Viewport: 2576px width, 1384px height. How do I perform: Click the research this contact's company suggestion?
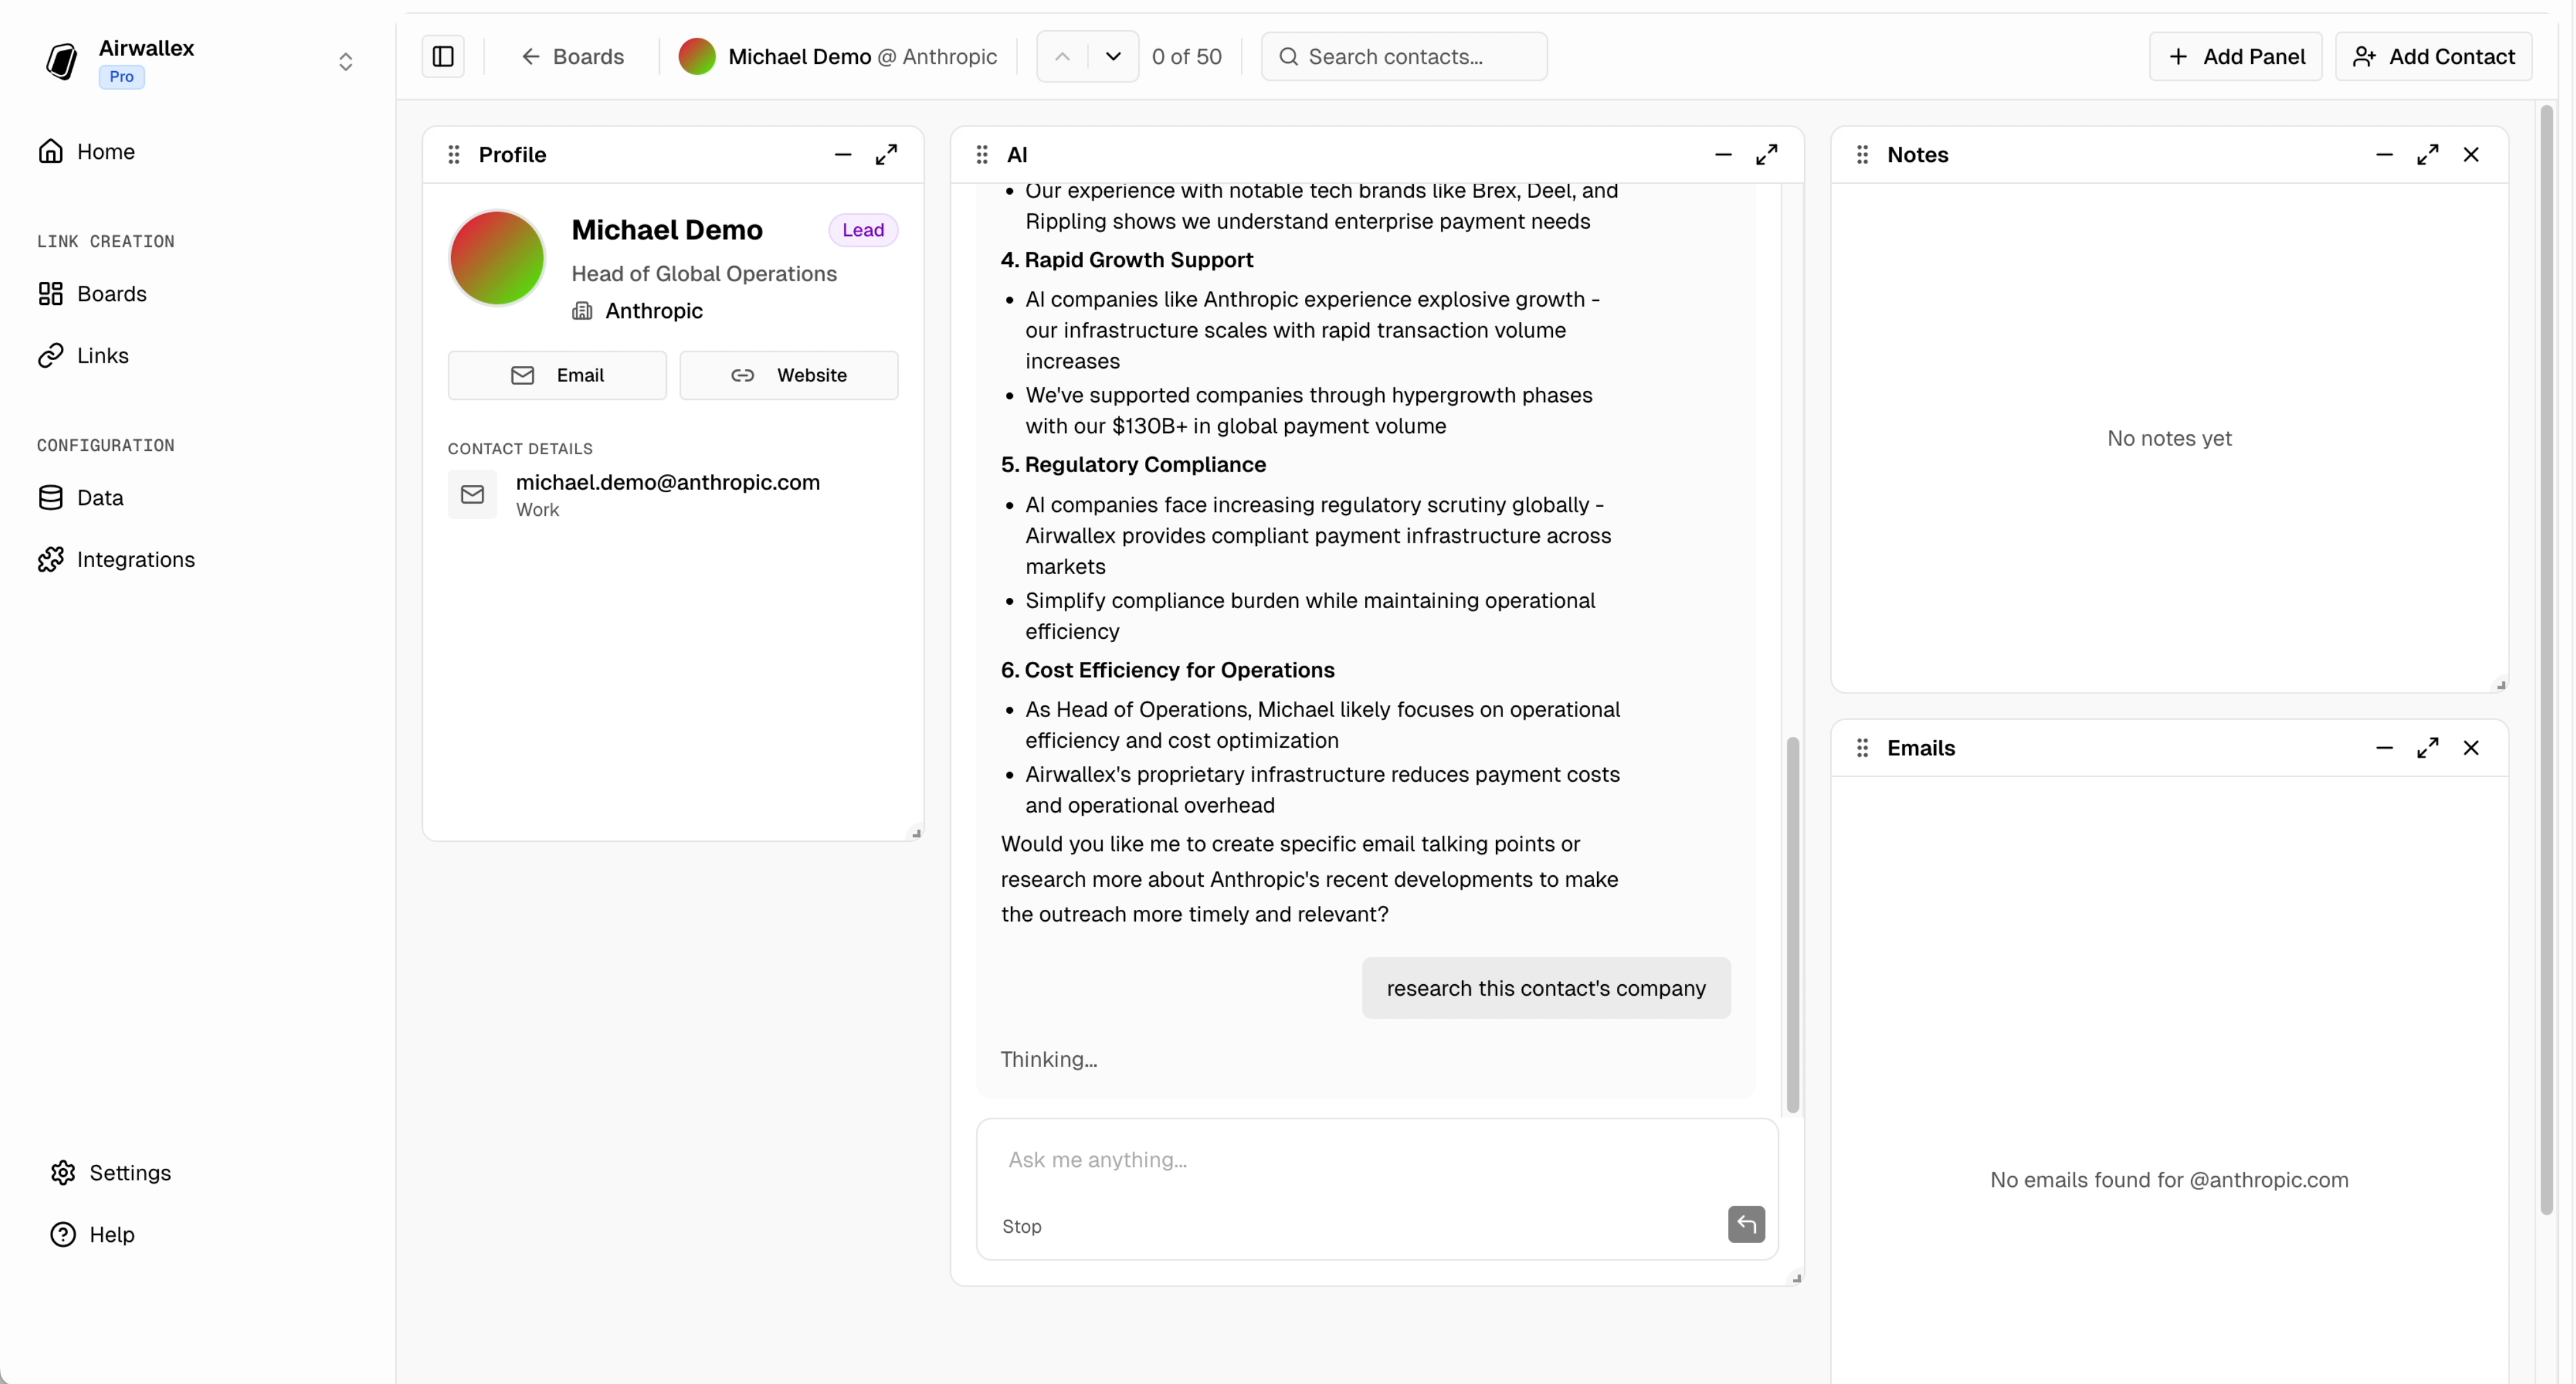pyautogui.click(x=1545, y=988)
